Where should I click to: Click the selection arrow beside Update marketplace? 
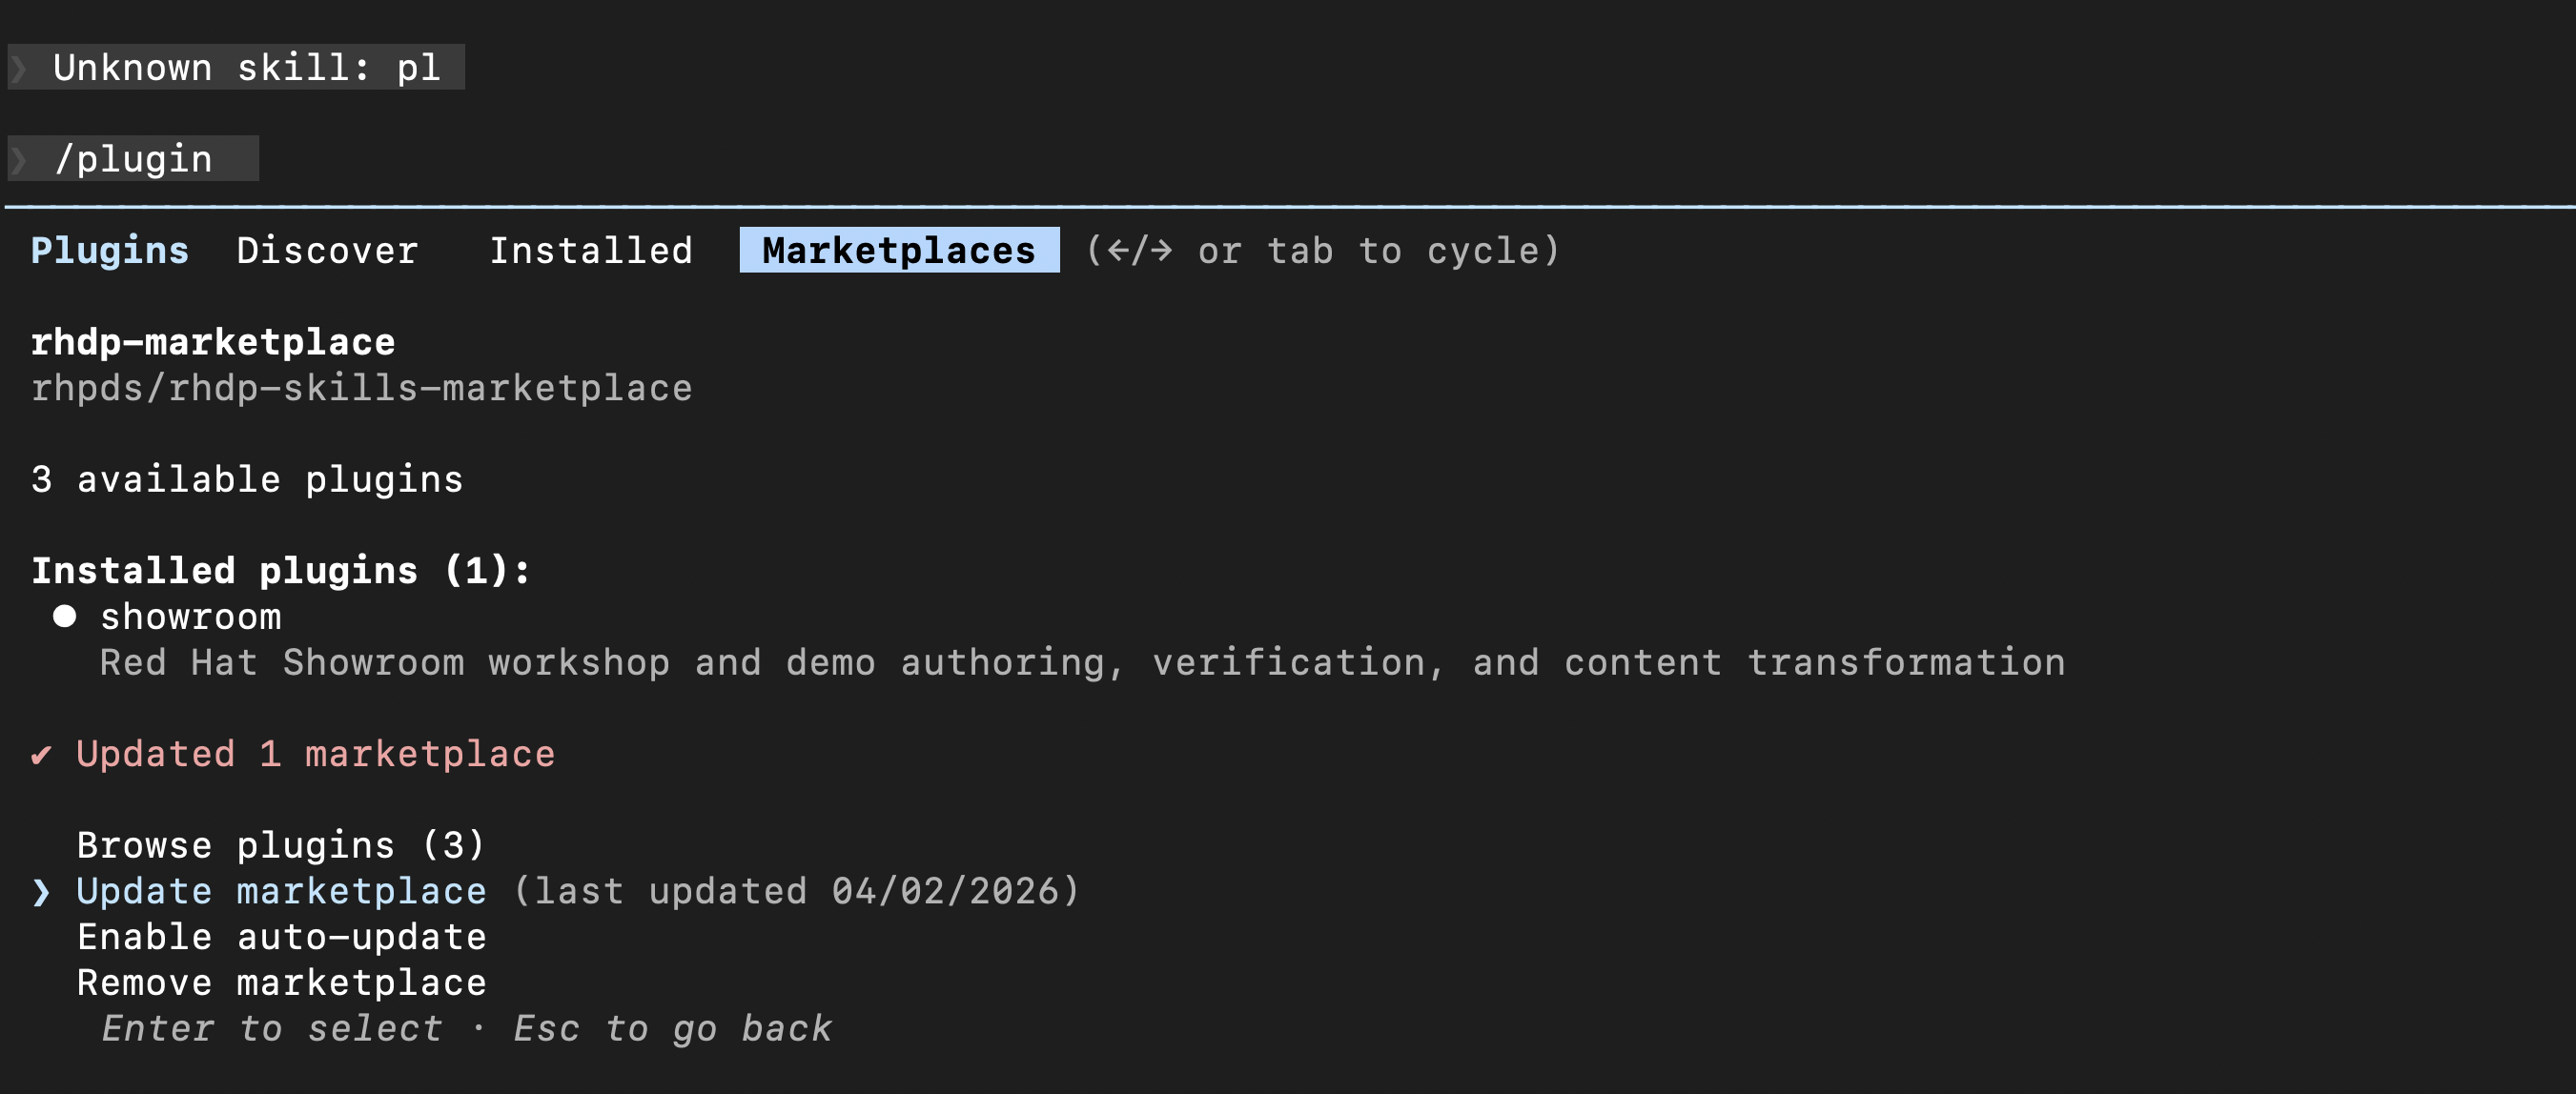click(41, 891)
